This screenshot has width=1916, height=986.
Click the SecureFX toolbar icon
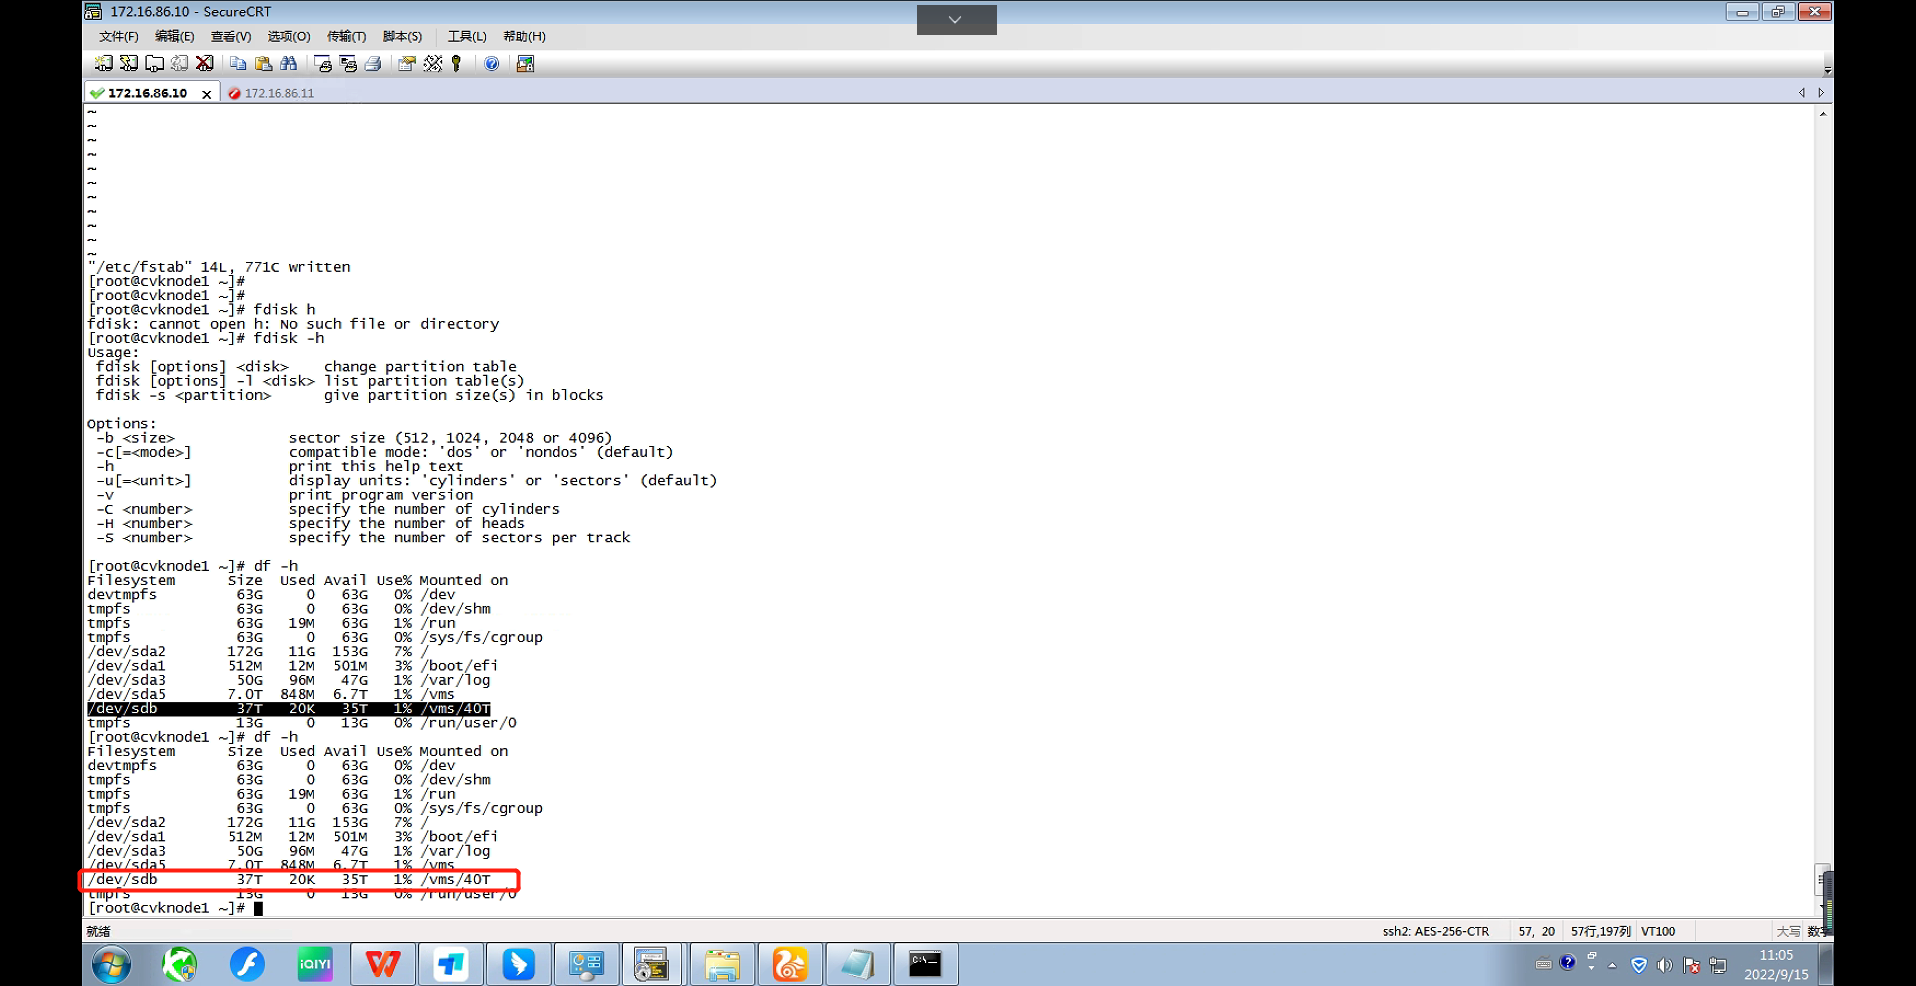coord(525,64)
